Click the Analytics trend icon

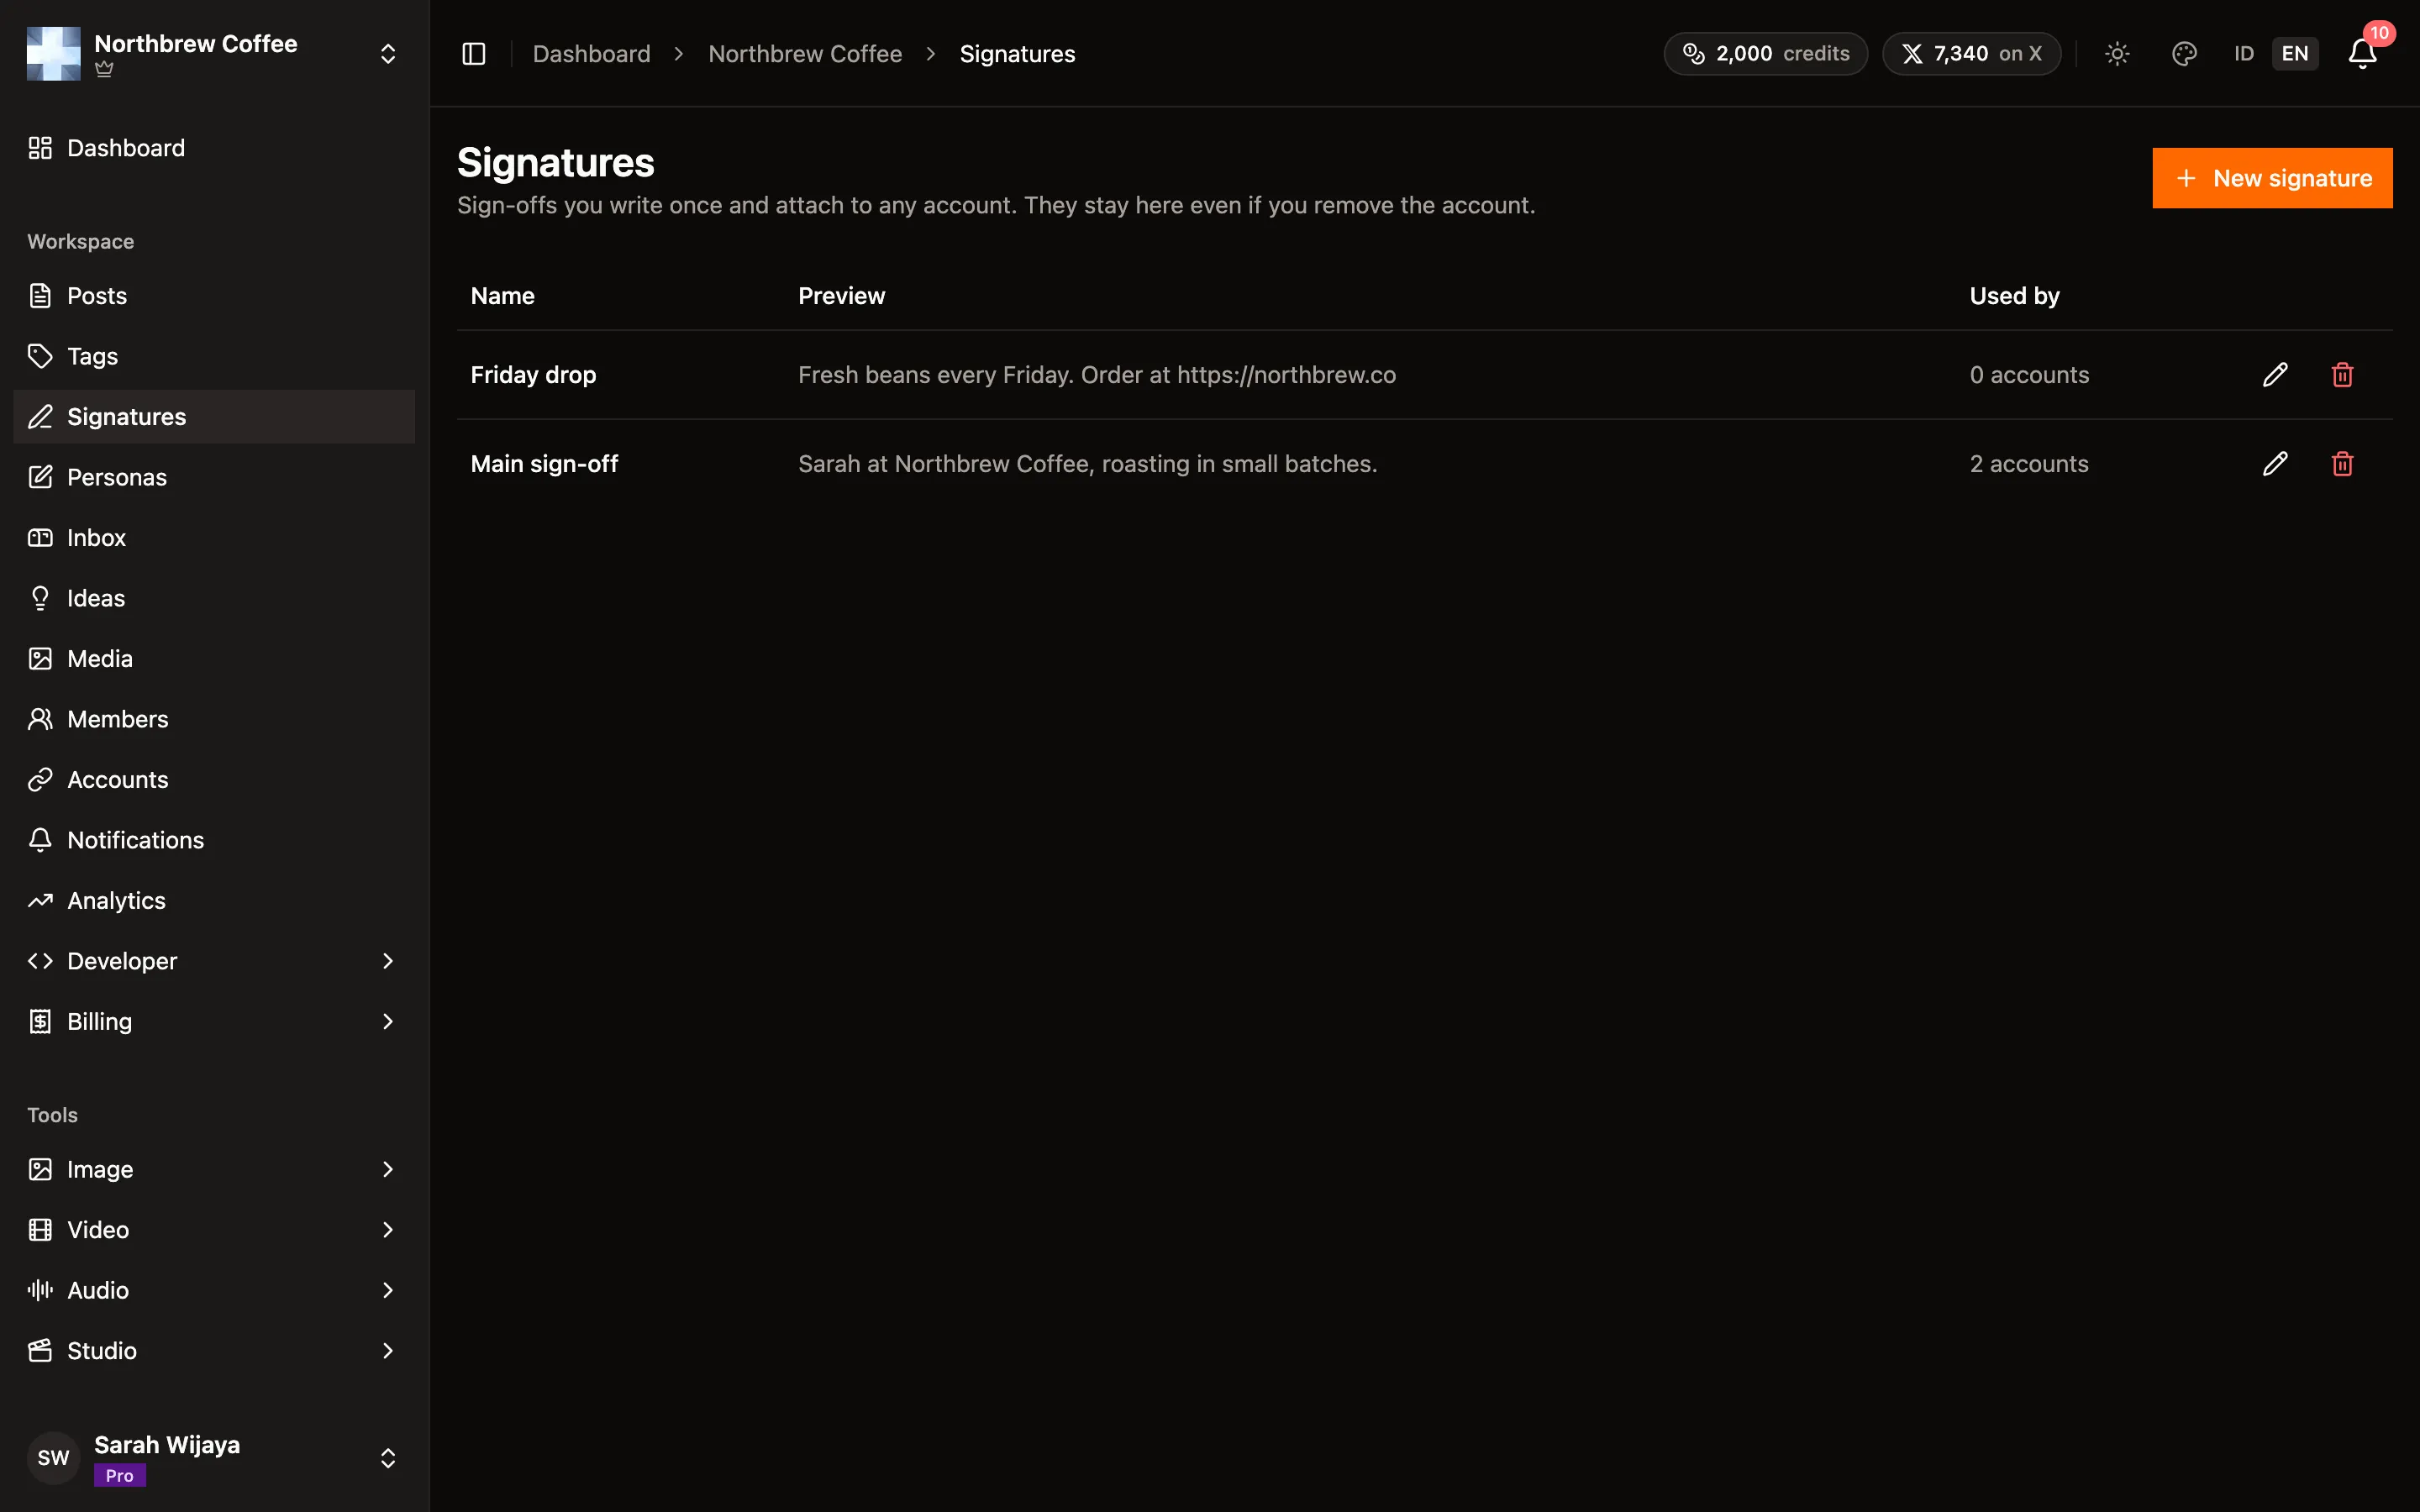click(40, 901)
